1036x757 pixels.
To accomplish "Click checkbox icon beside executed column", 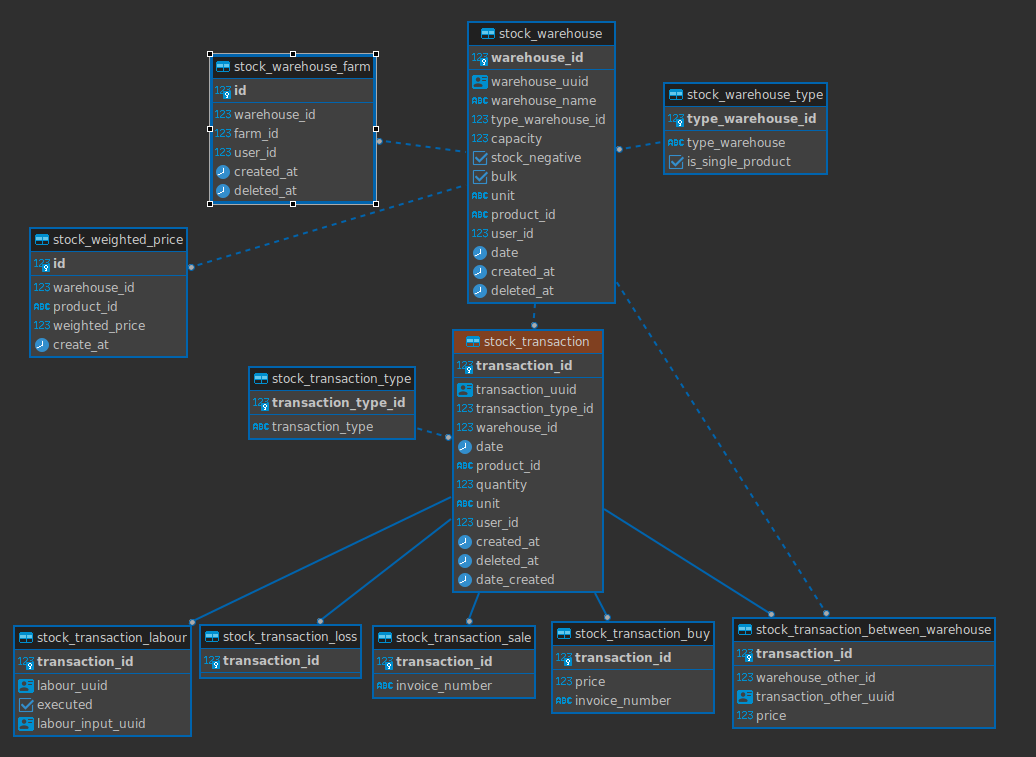I will pyautogui.click(x=26, y=705).
